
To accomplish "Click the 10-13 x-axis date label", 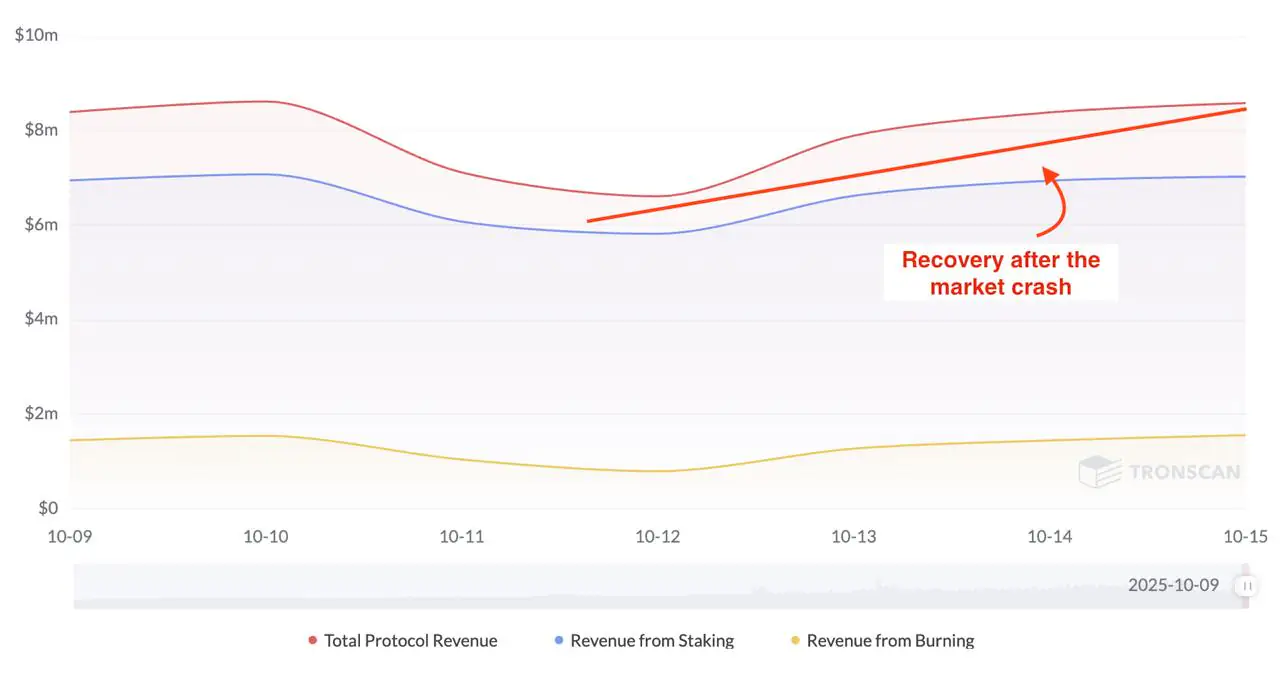I will pyautogui.click(x=853, y=537).
